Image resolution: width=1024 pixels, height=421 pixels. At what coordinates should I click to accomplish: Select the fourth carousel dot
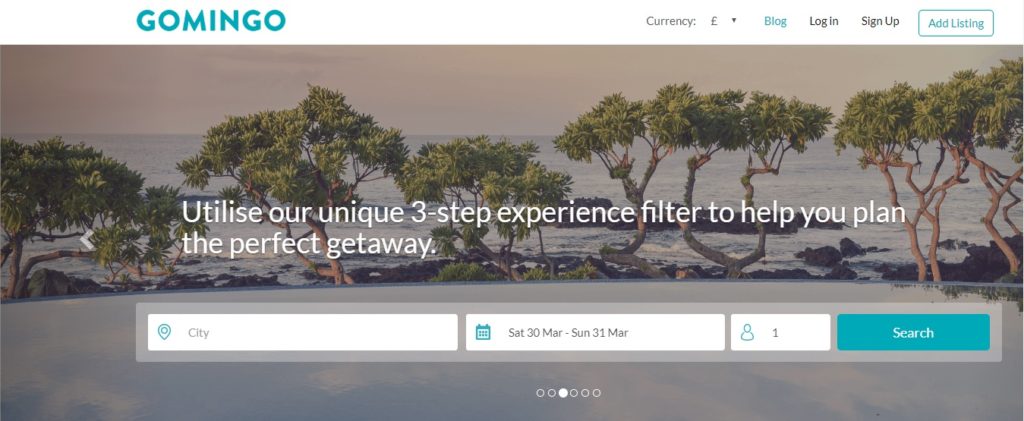pyautogui.click(x=573, y=393)
